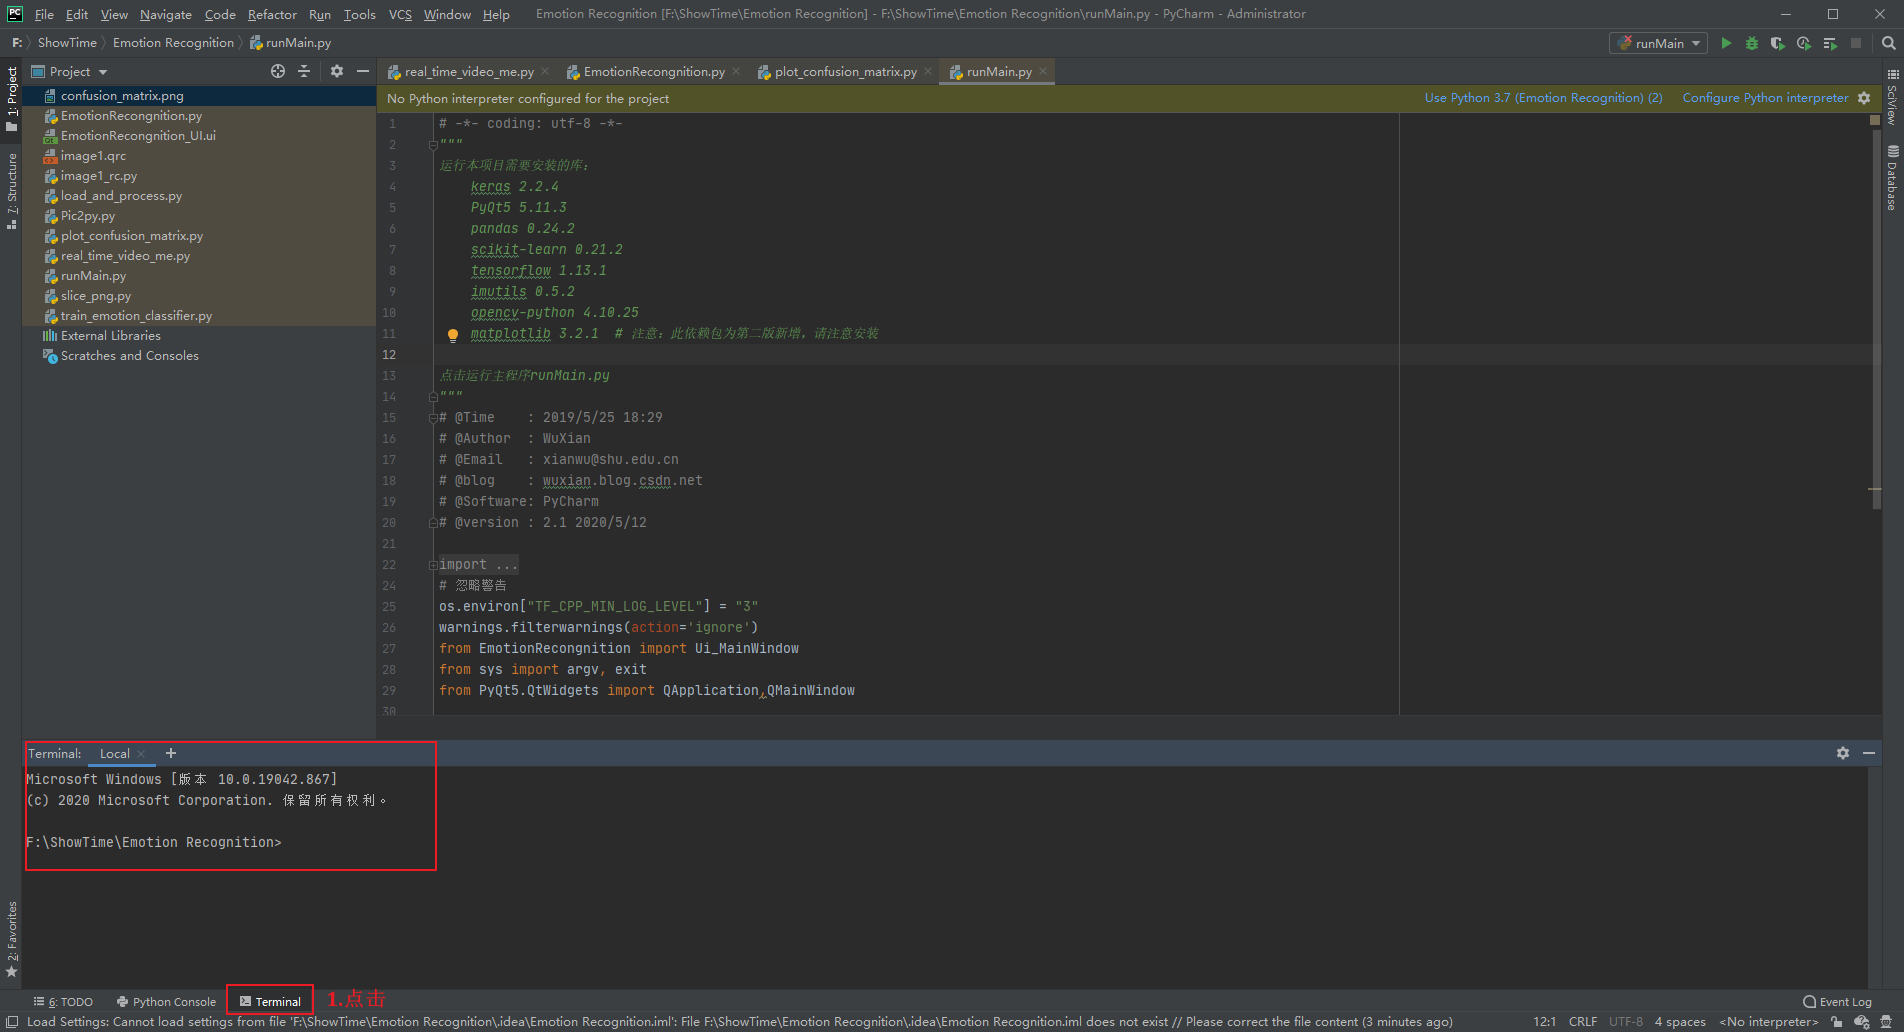Click the intention light bulb on line 11
The width and height of the screenshot is (1904, 1032).
(452, 335)
